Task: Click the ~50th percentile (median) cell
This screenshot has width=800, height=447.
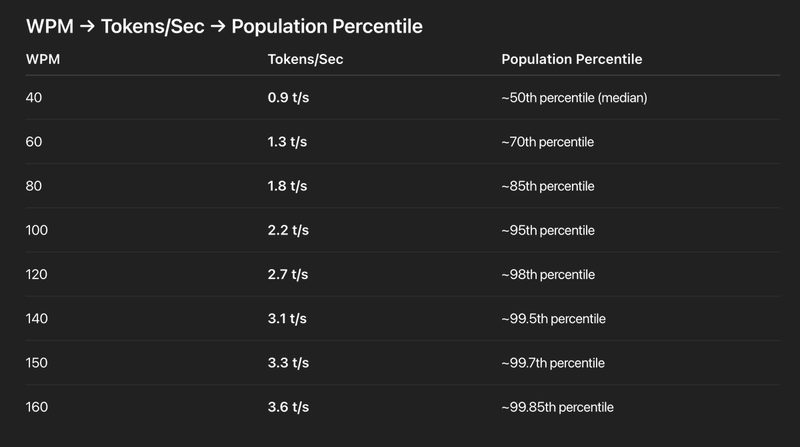Action: coord(575,98)
